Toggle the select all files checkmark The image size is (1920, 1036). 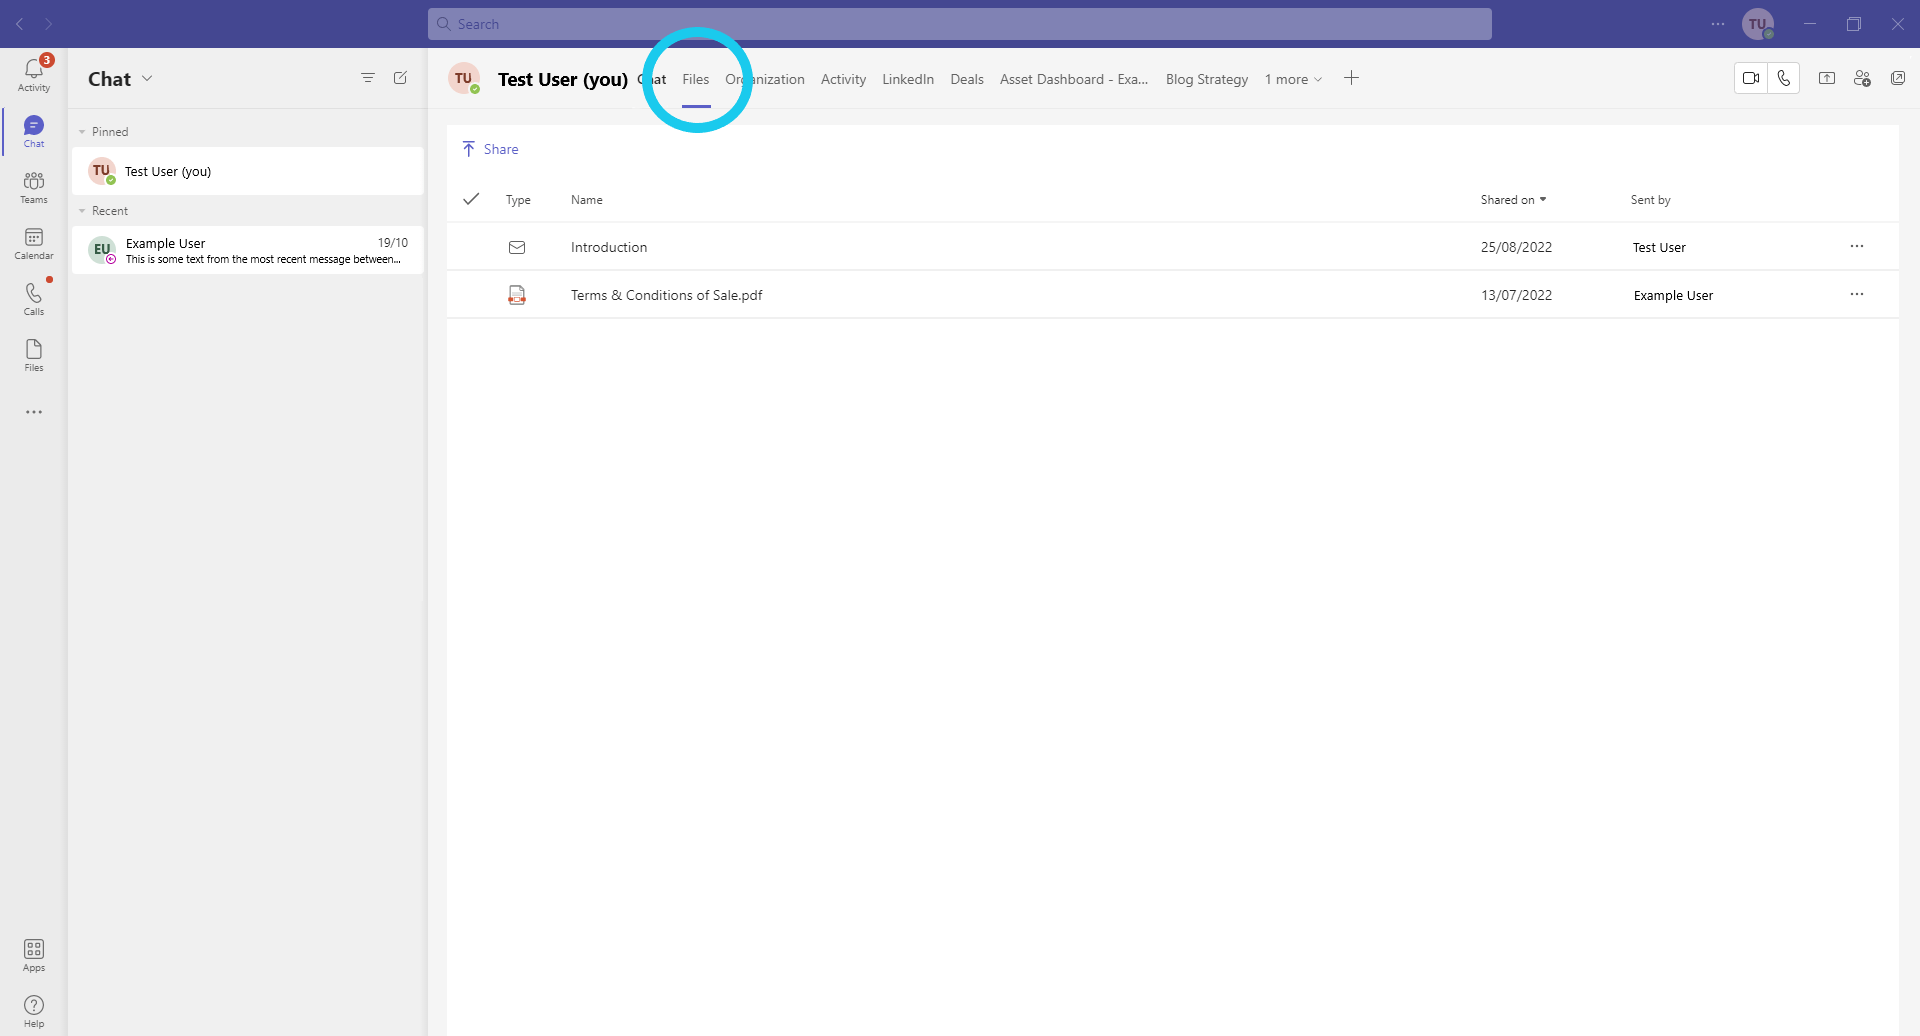coord(471,199)
